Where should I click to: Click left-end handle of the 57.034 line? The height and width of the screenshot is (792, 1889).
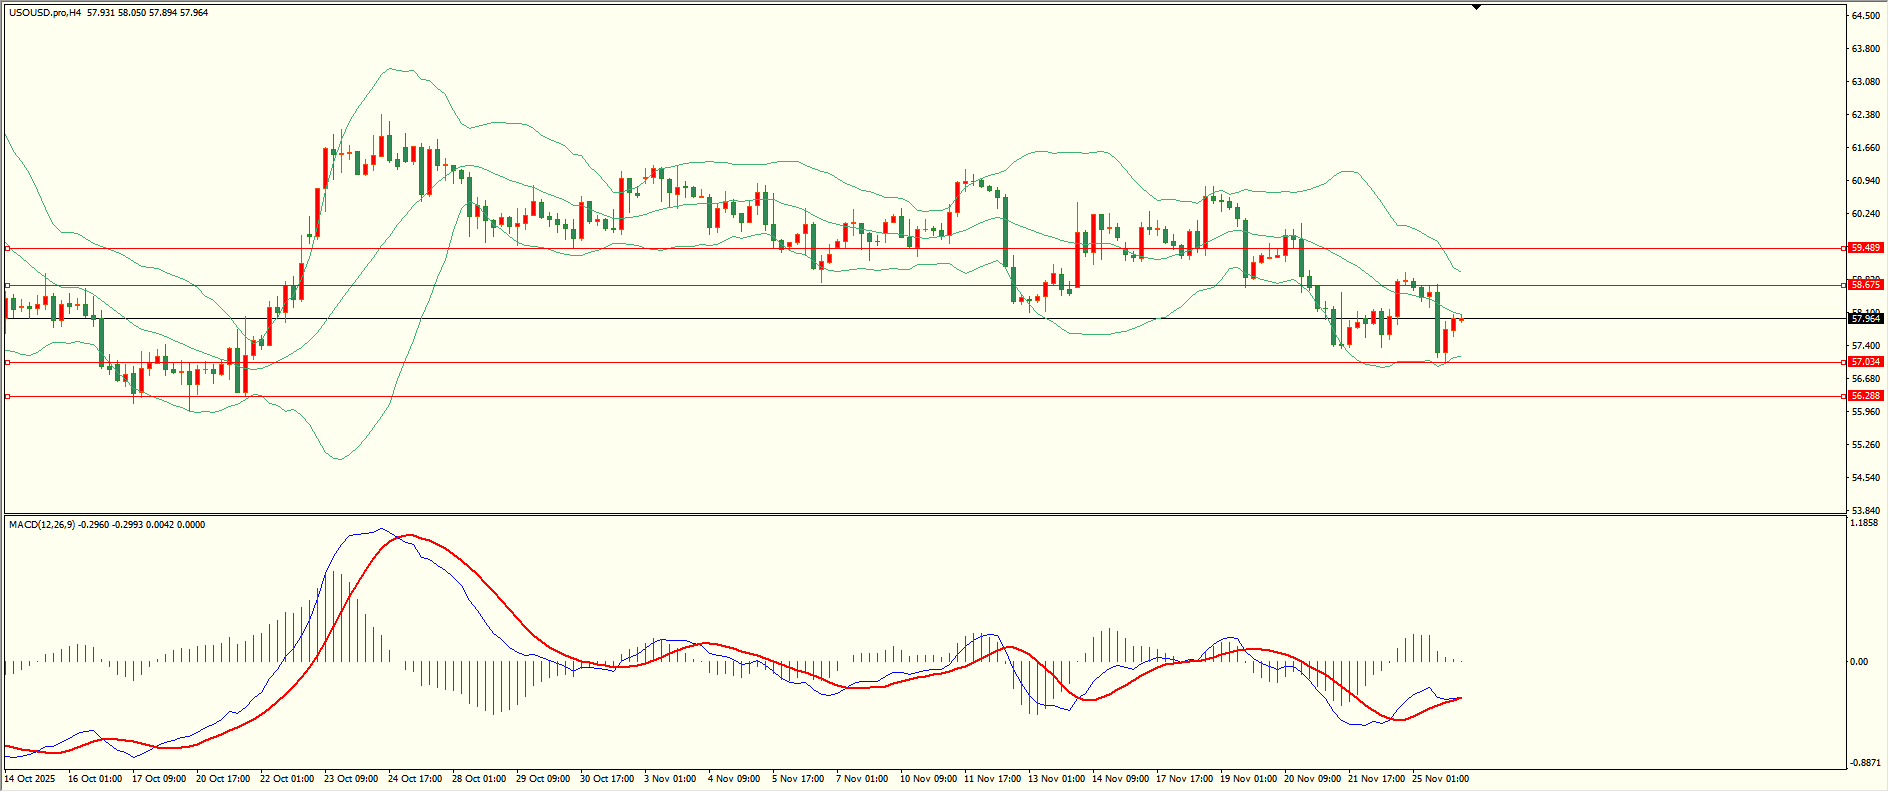pos(8,362)
